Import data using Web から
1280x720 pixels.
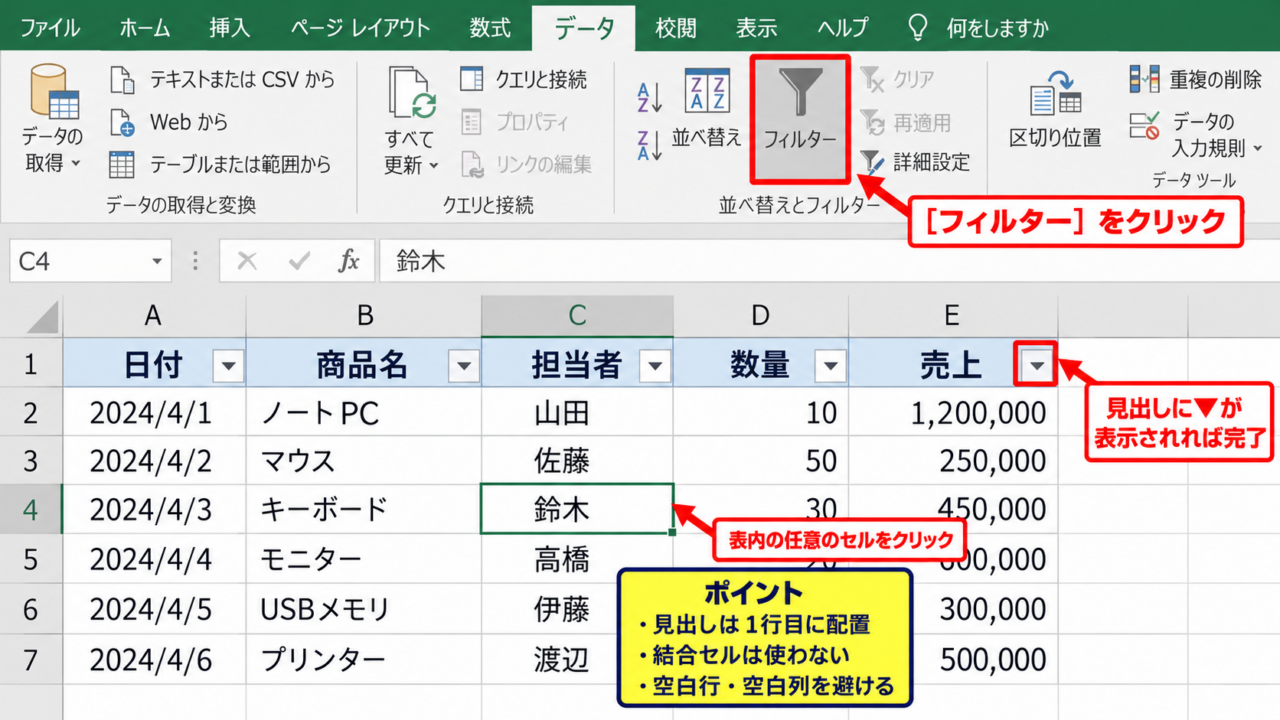pos(169,122)
